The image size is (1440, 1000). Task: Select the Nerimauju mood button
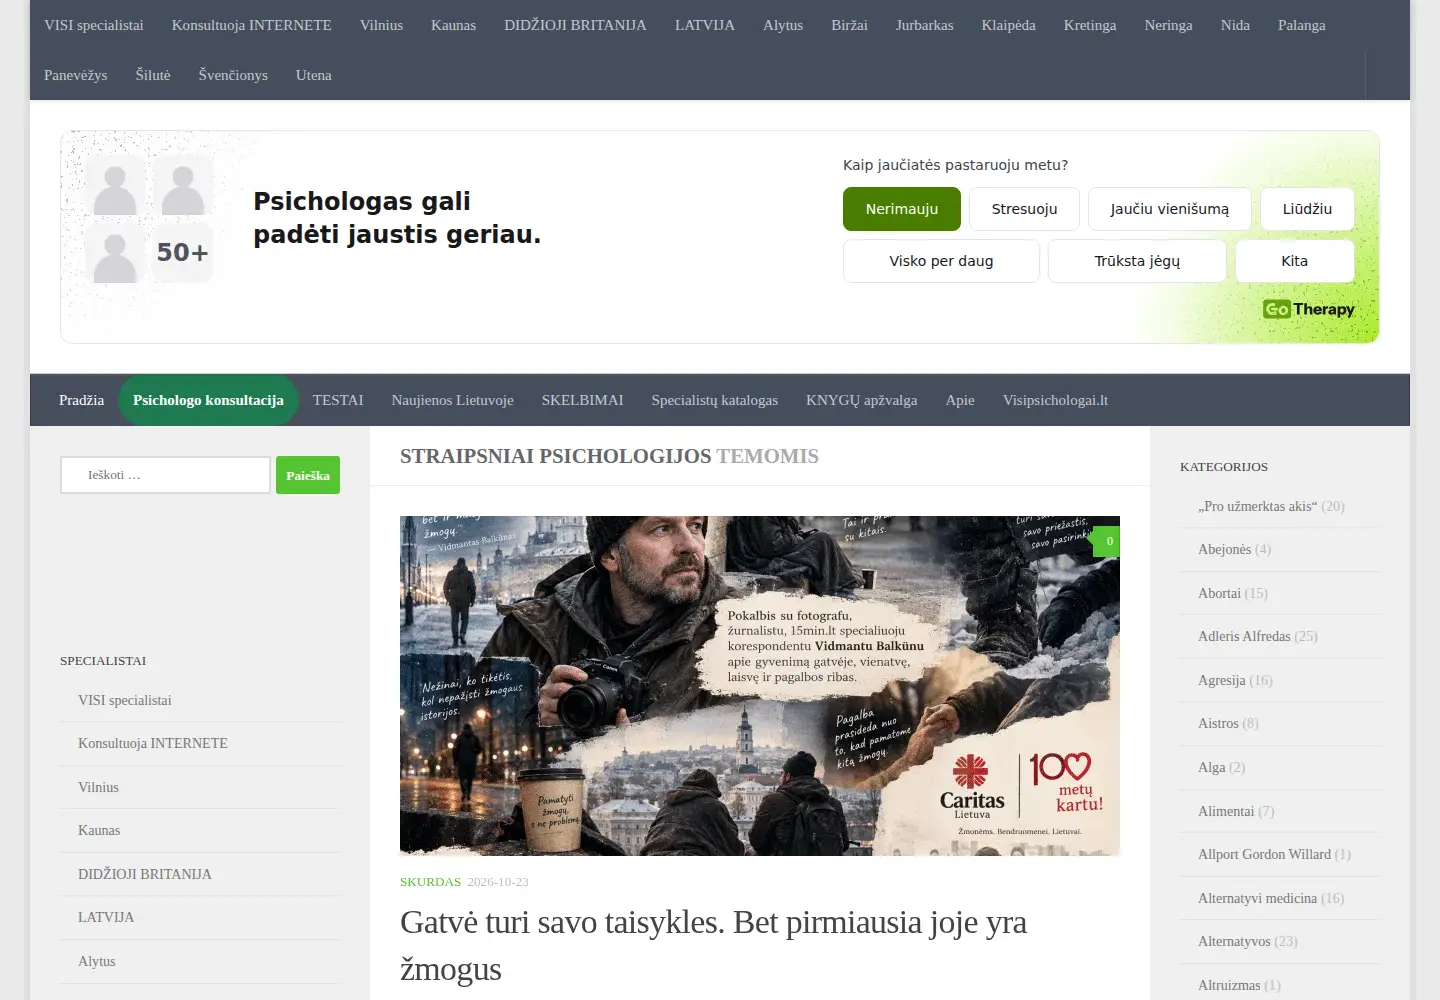tap(902, 209)
